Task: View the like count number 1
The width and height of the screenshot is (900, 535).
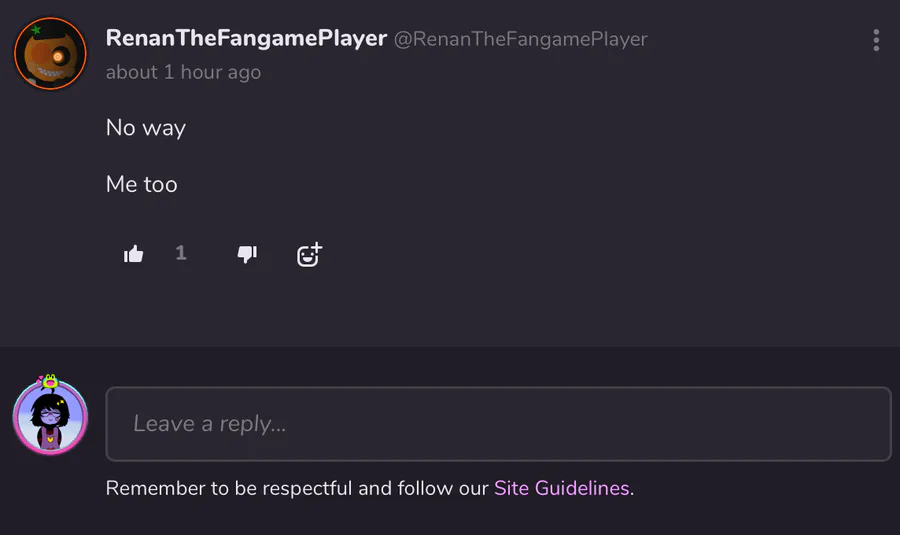Action: tap(181, 253)
